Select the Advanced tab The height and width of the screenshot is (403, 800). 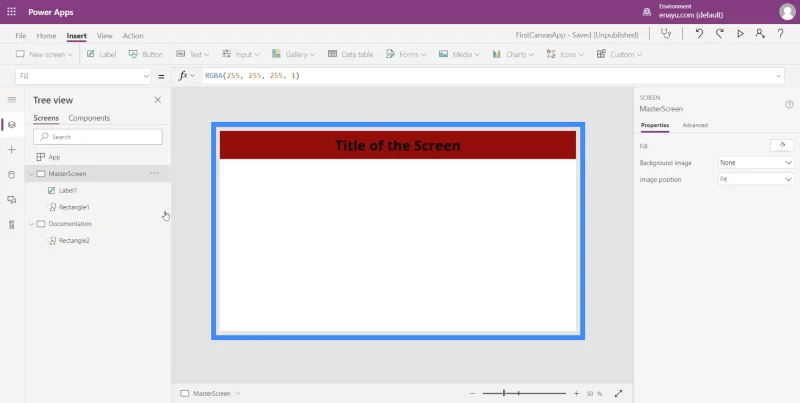point(695,125)
